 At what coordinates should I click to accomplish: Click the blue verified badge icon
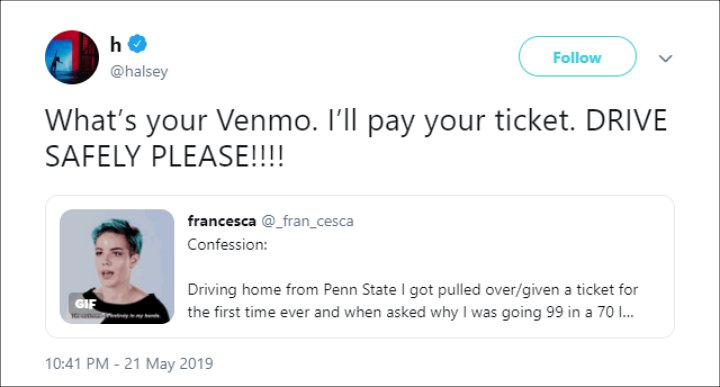coord(137,44)
